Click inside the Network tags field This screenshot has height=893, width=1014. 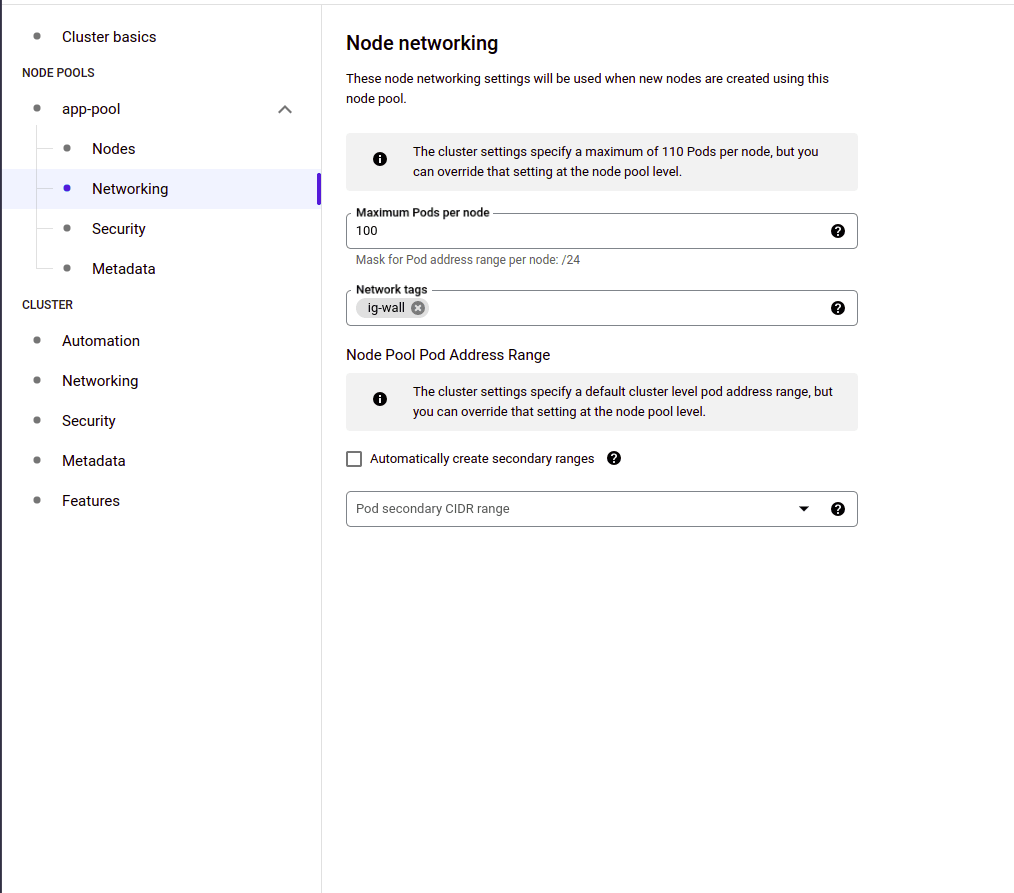click(x=627, y=308)
